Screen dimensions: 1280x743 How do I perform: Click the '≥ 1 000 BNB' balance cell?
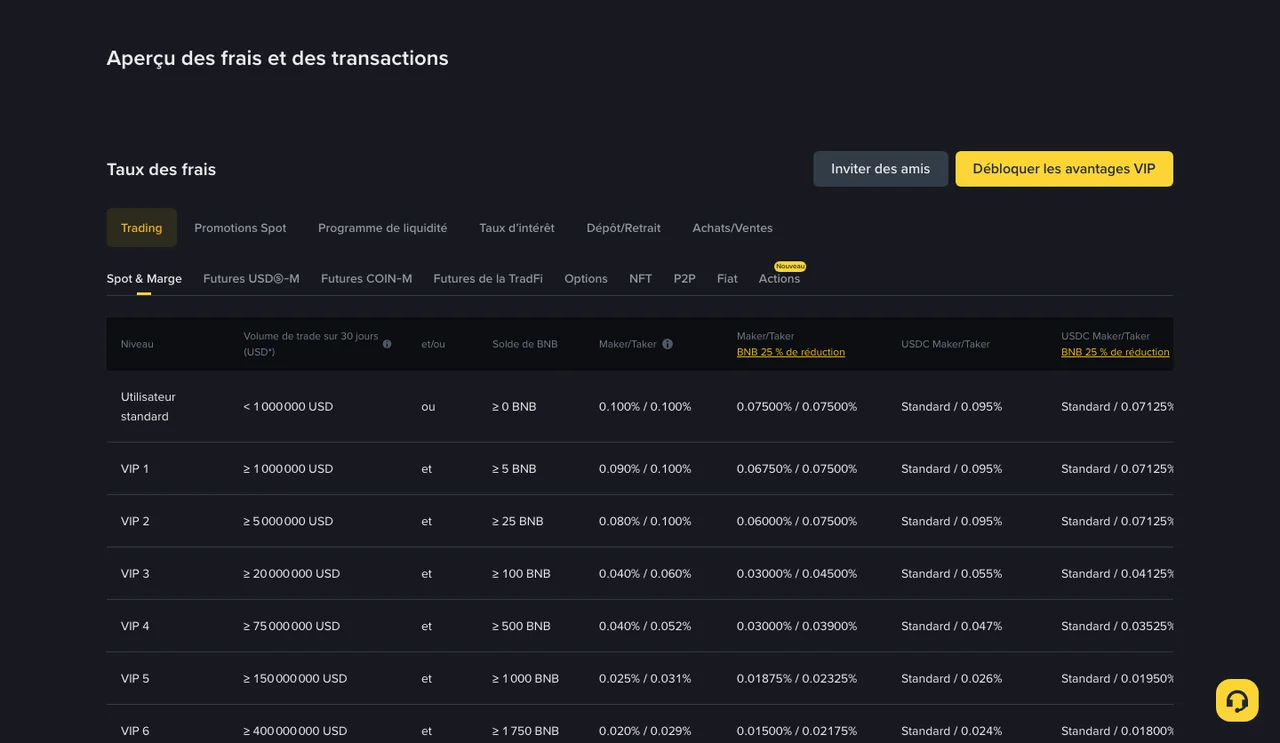coord(526,679)
